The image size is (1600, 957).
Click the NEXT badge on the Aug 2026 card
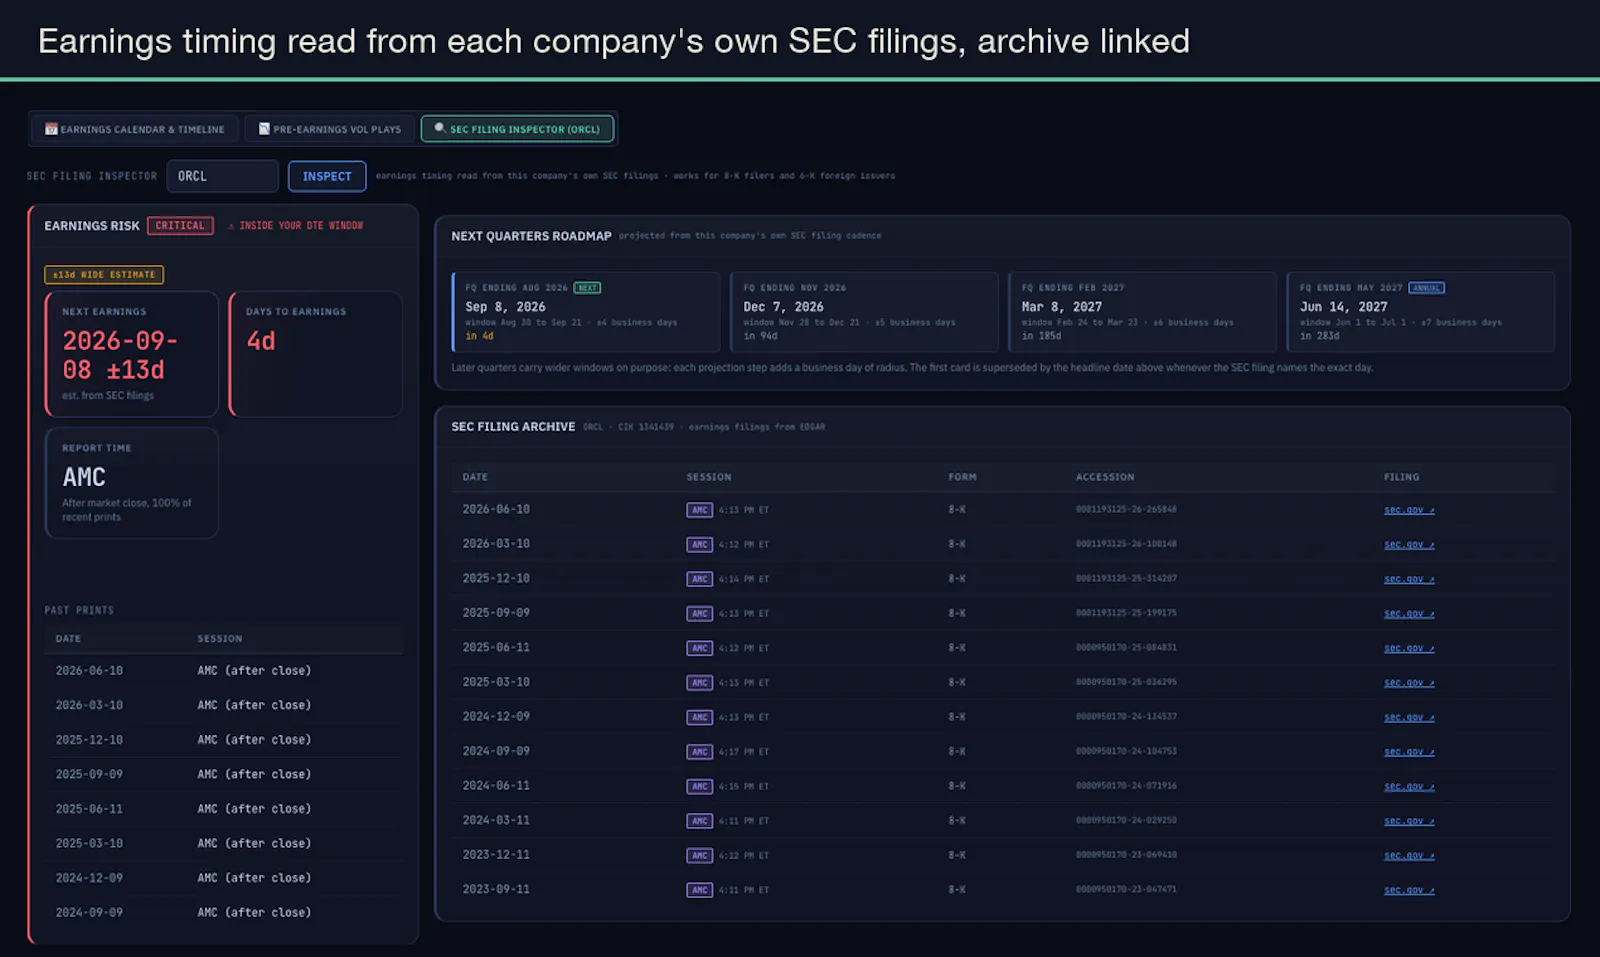coord(587,288)
